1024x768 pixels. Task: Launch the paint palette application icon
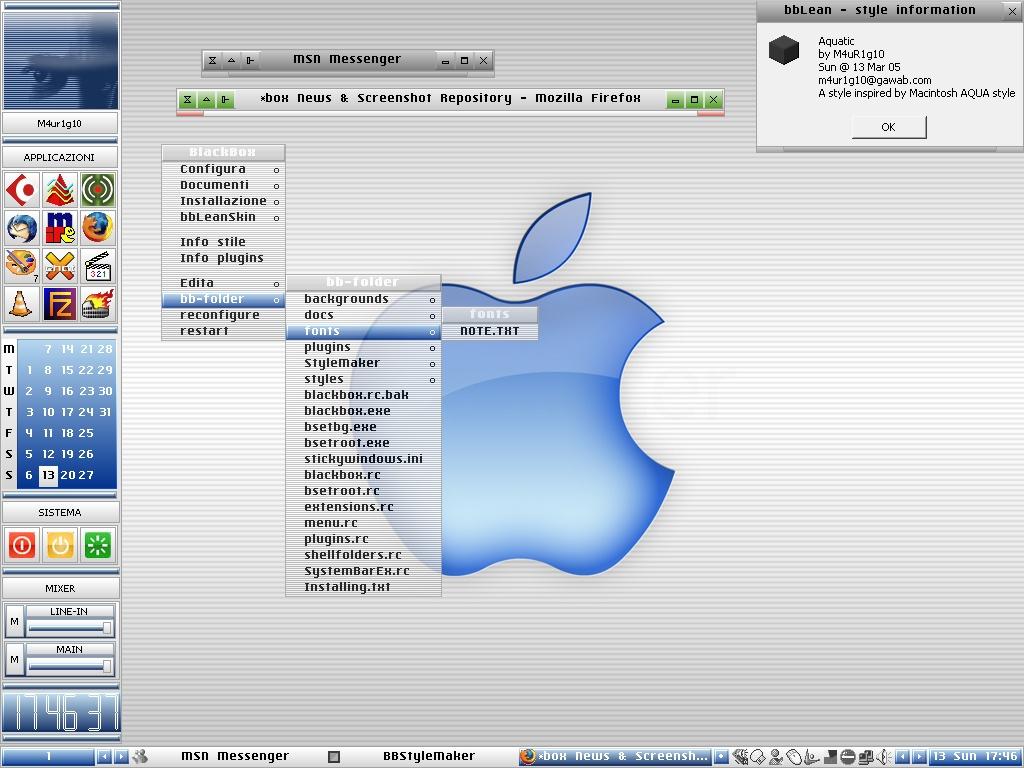(22, 266)
